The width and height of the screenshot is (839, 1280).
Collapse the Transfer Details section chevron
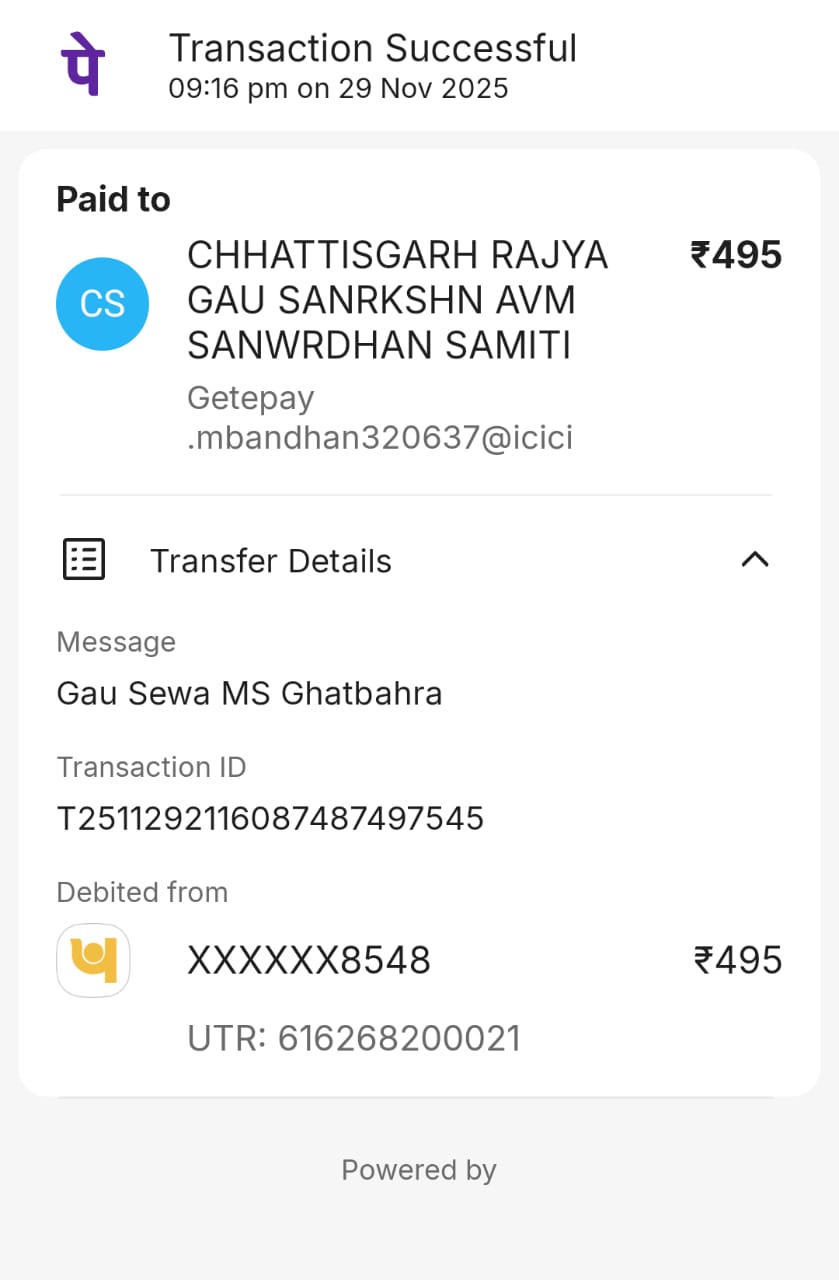755,560
